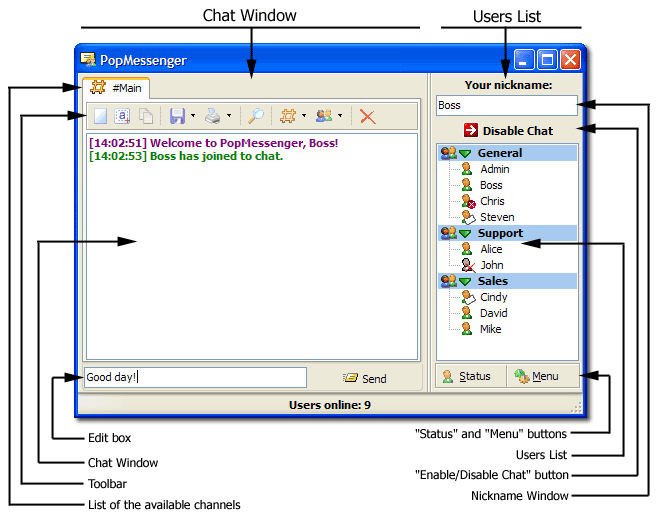Image resolution: width=662 pixels, height=521 pixels.
Task: Open print options dropdown arrow
Action: coord(229,115)
